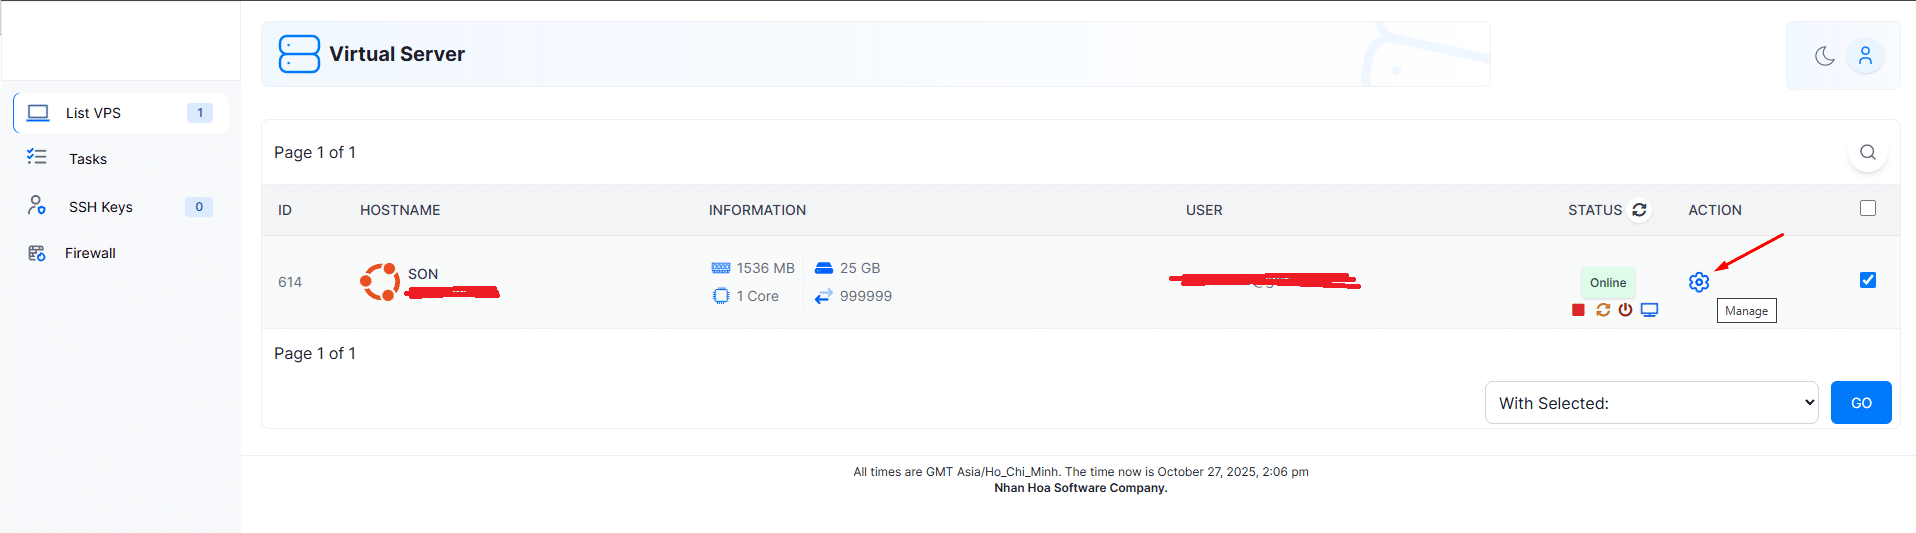This screenshot has height=533, width=1916.
Task: Power off the VPS with the power icon
Action: tap(1625, 310)
